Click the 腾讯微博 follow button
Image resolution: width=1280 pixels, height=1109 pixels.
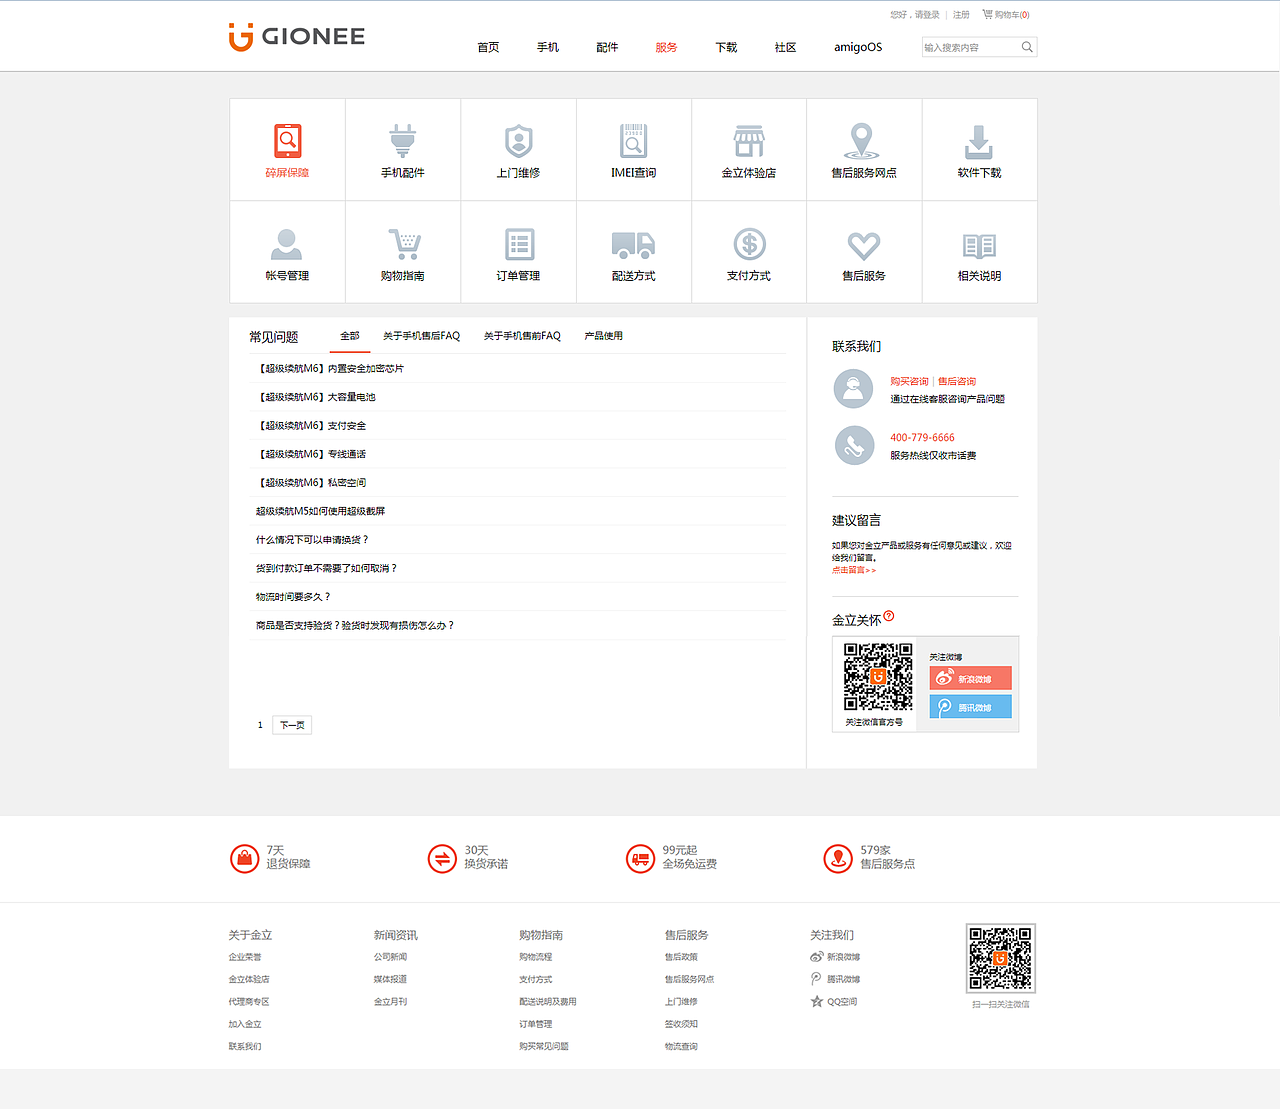pyautogui.click(x=970, y=707)
